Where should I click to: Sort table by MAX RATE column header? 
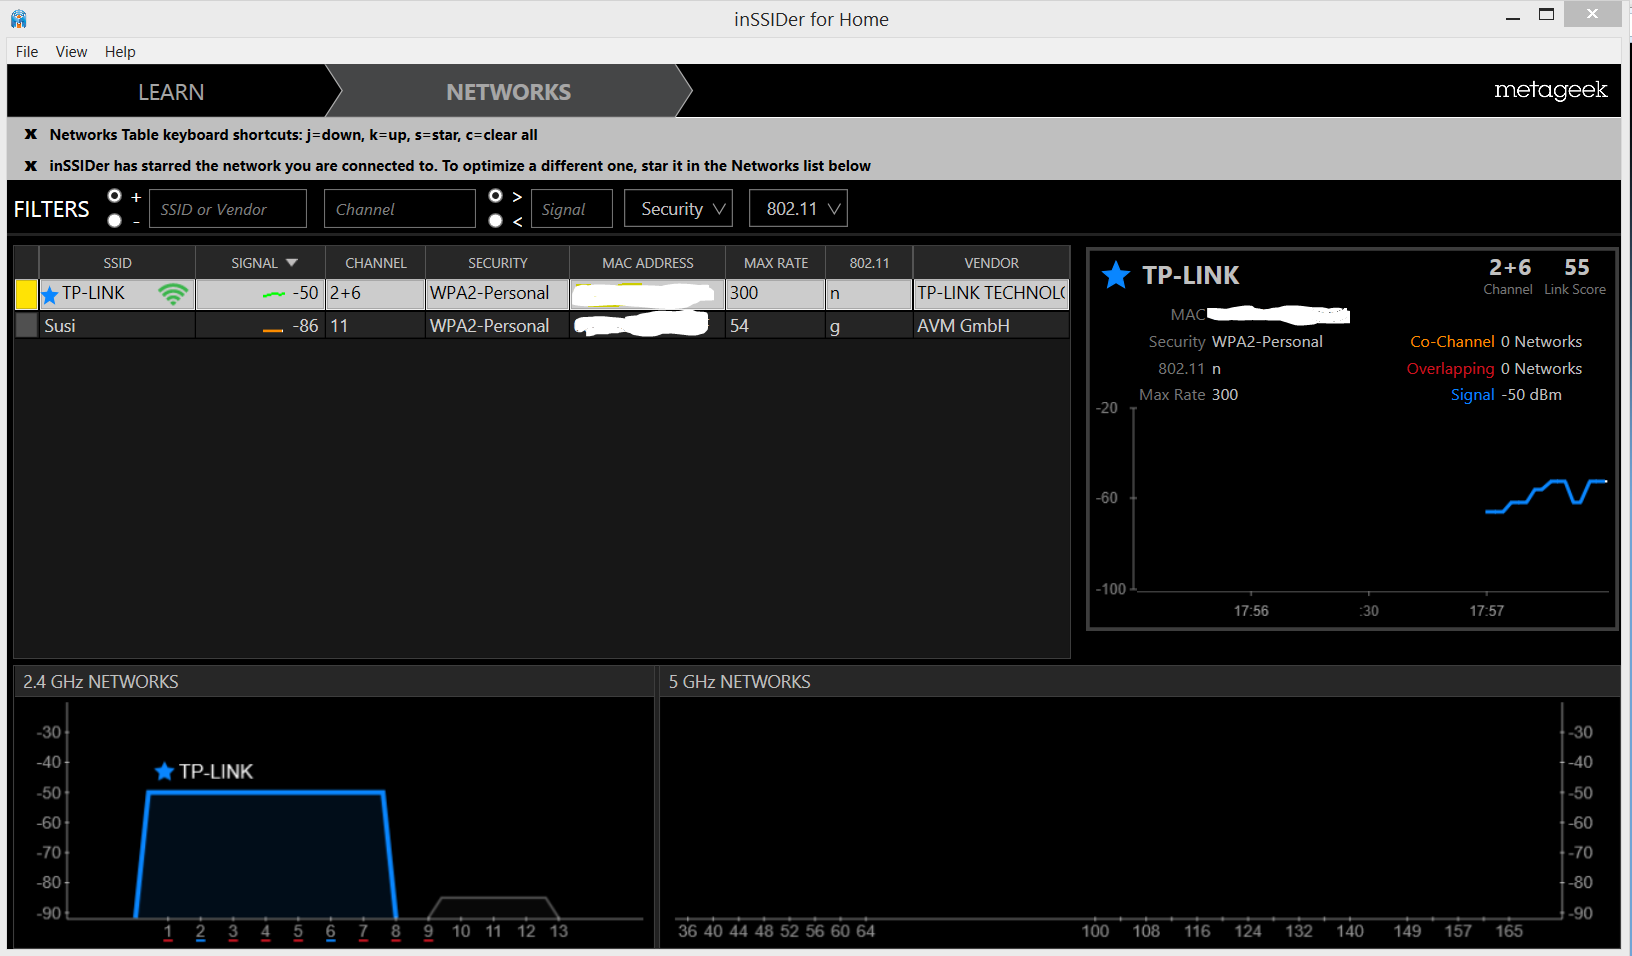pyautogui.click(x=776, y=263)
